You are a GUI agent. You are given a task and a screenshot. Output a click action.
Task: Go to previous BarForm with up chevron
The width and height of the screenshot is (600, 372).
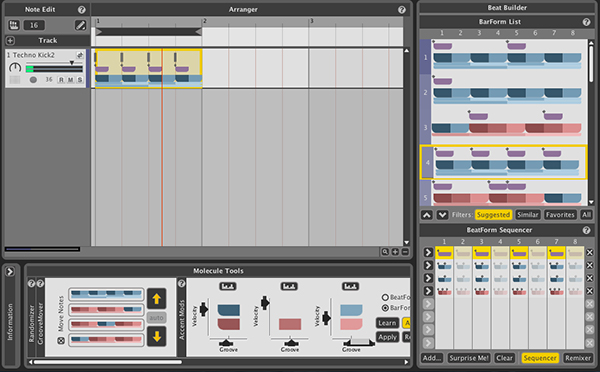pyautogui.click(x=427, y=215)
